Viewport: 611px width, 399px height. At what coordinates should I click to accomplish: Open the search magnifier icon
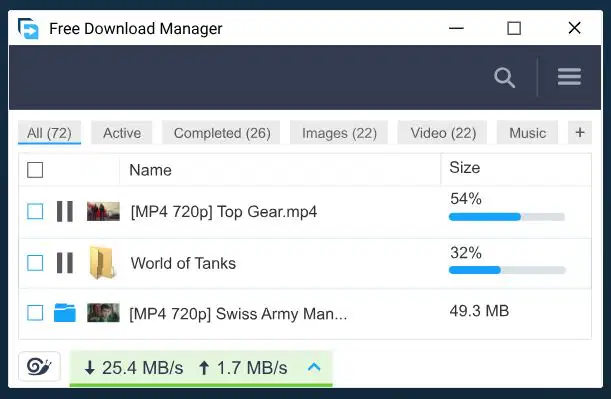[505, 78]
